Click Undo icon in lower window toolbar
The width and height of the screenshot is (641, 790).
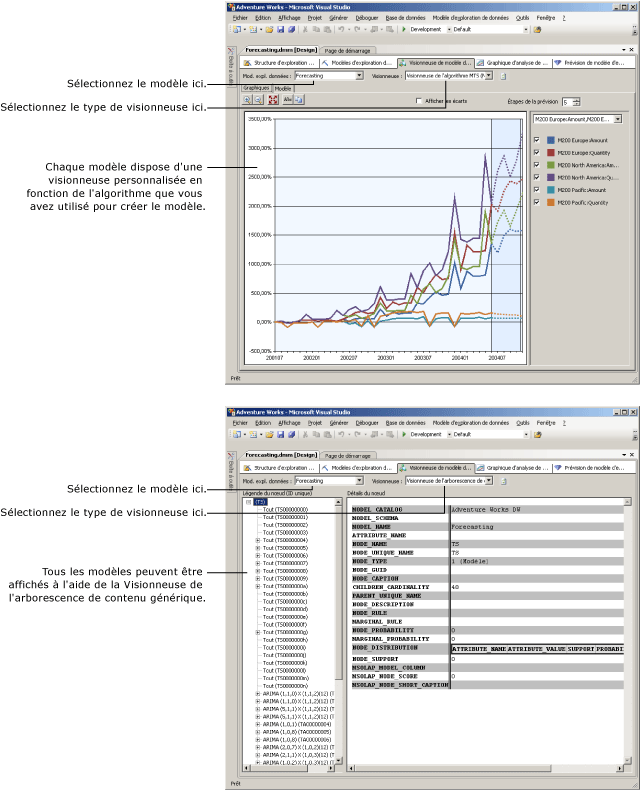341,434
